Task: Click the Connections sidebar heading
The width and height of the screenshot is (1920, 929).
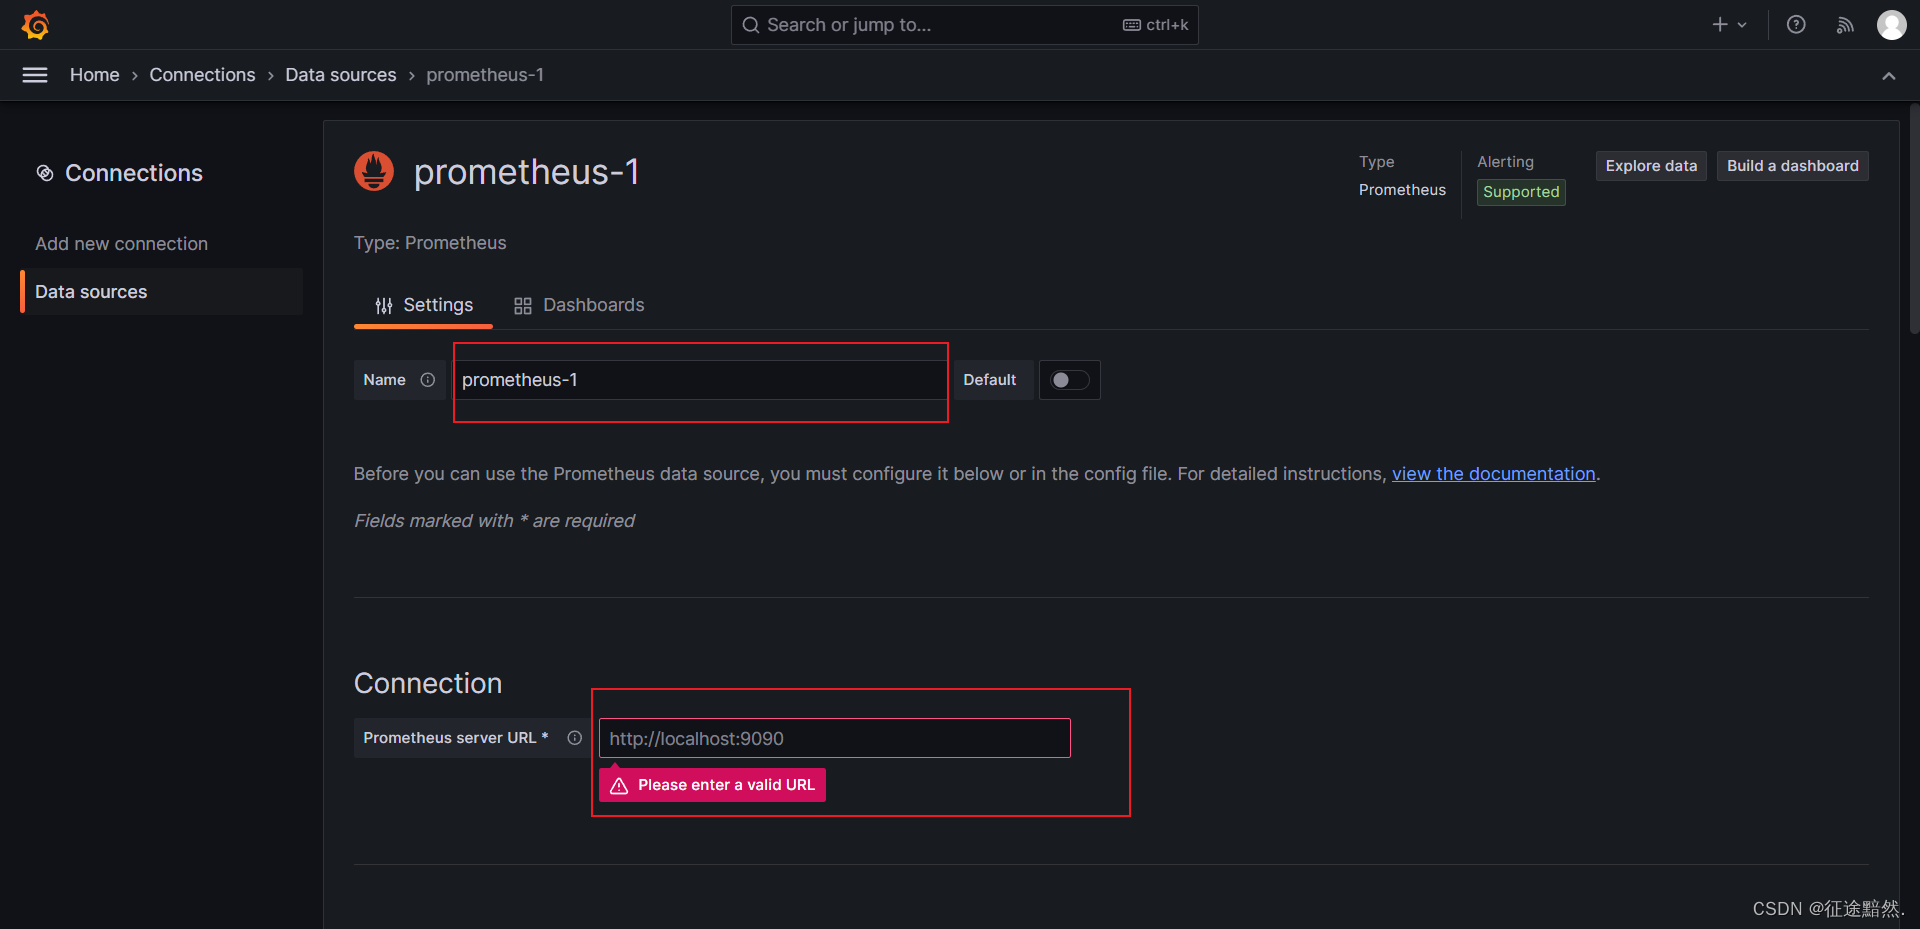Action: (x=134, y=173)
